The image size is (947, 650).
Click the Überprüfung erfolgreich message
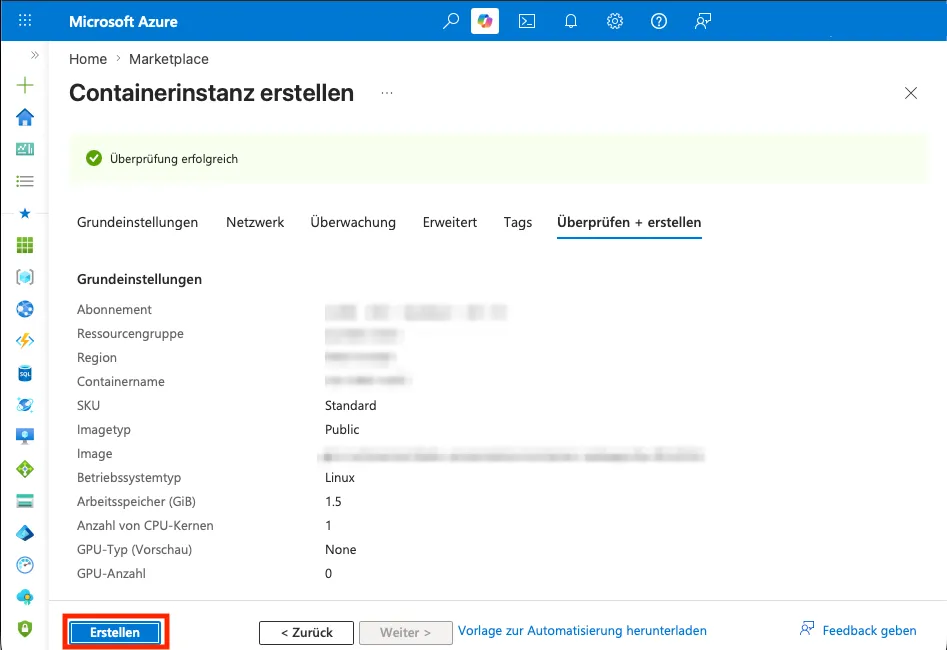pyautogui.click(x=173, y=159)
